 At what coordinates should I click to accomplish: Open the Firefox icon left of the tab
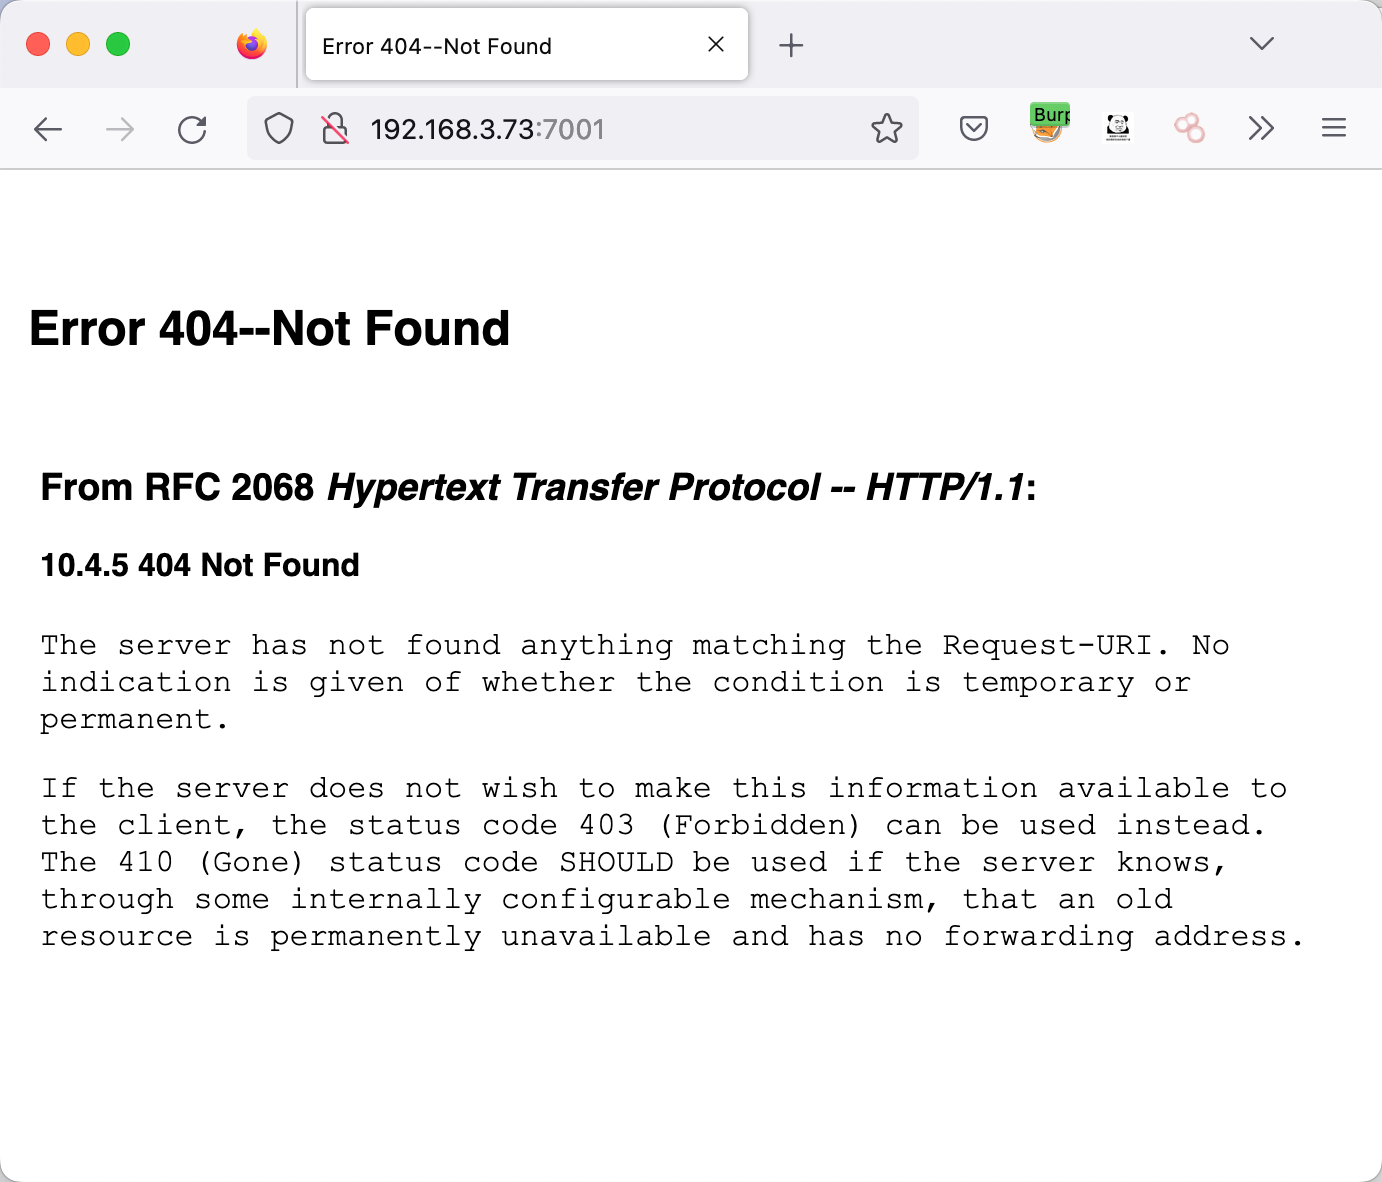pos(252,45)
